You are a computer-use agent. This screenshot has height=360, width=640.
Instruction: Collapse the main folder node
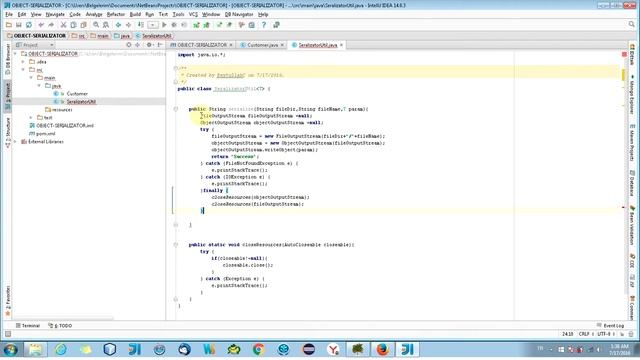[31, 78]
